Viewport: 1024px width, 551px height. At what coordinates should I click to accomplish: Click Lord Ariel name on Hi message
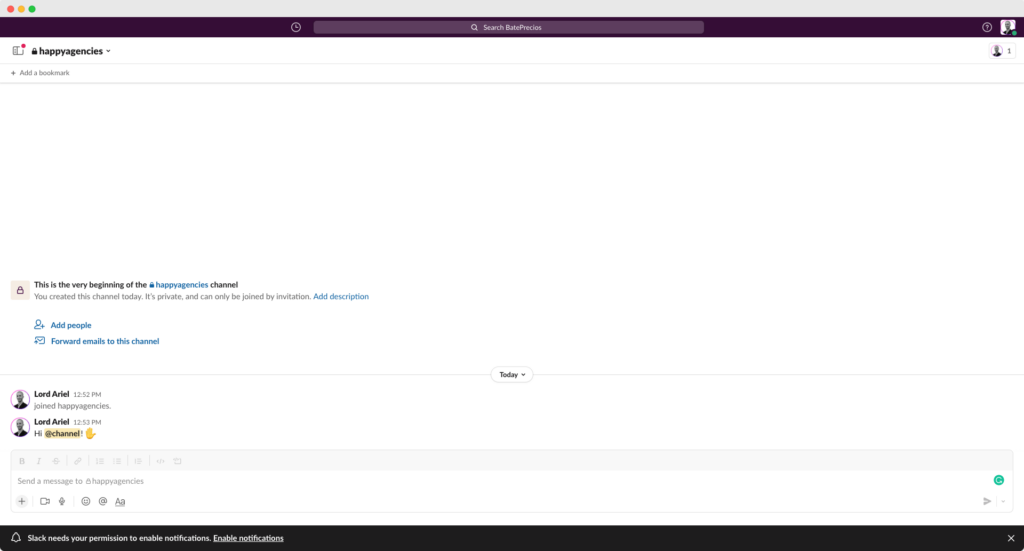[x=52, y=422]
